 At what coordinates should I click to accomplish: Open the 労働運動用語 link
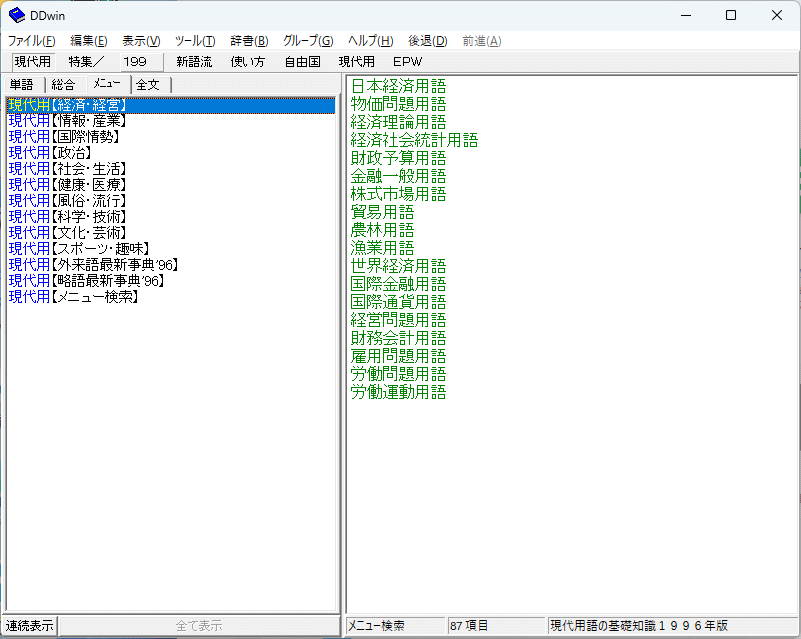click(398, 392)
